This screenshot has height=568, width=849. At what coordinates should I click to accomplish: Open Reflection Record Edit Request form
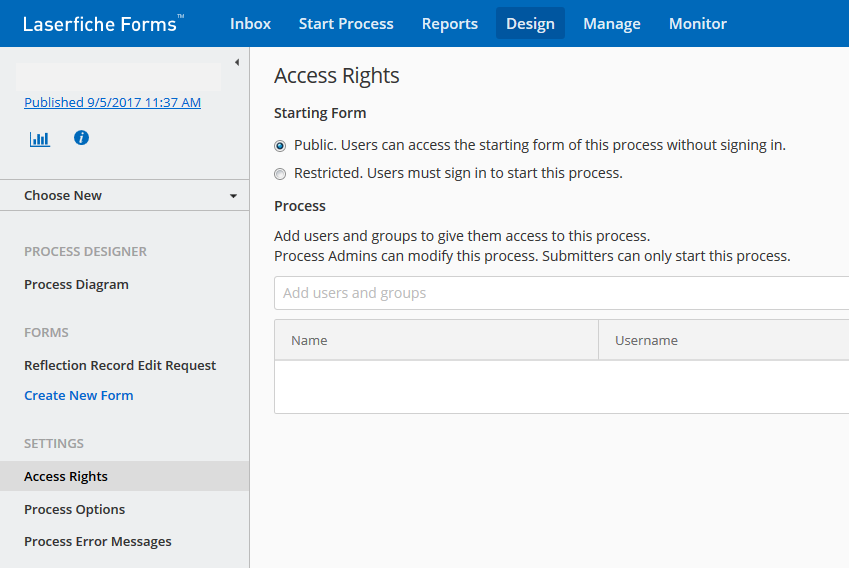tap(120, 365)
